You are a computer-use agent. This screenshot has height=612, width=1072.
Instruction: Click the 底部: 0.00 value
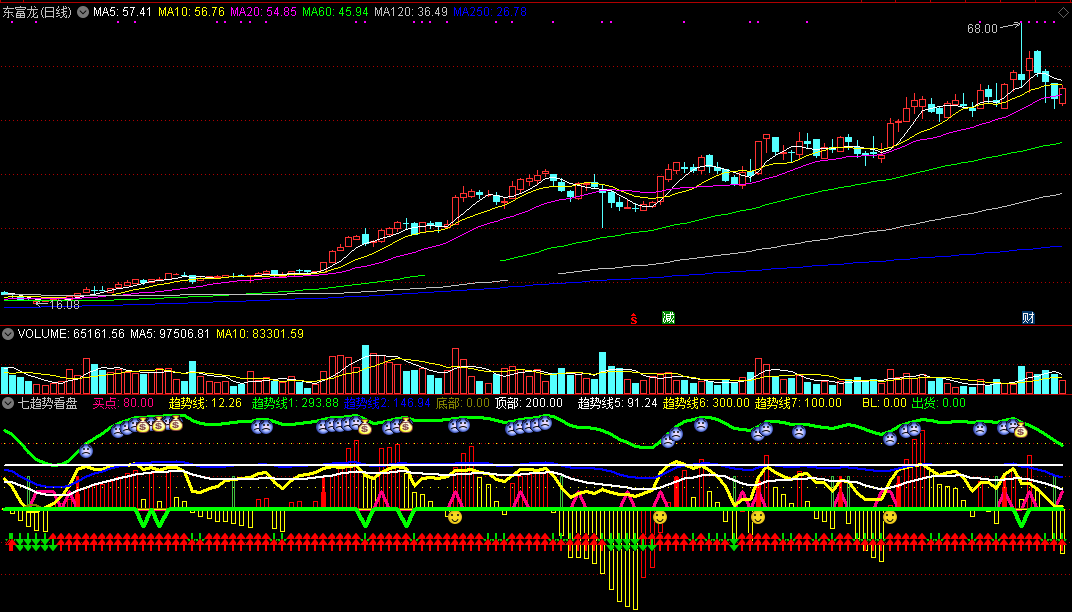(x=463, y=403)
